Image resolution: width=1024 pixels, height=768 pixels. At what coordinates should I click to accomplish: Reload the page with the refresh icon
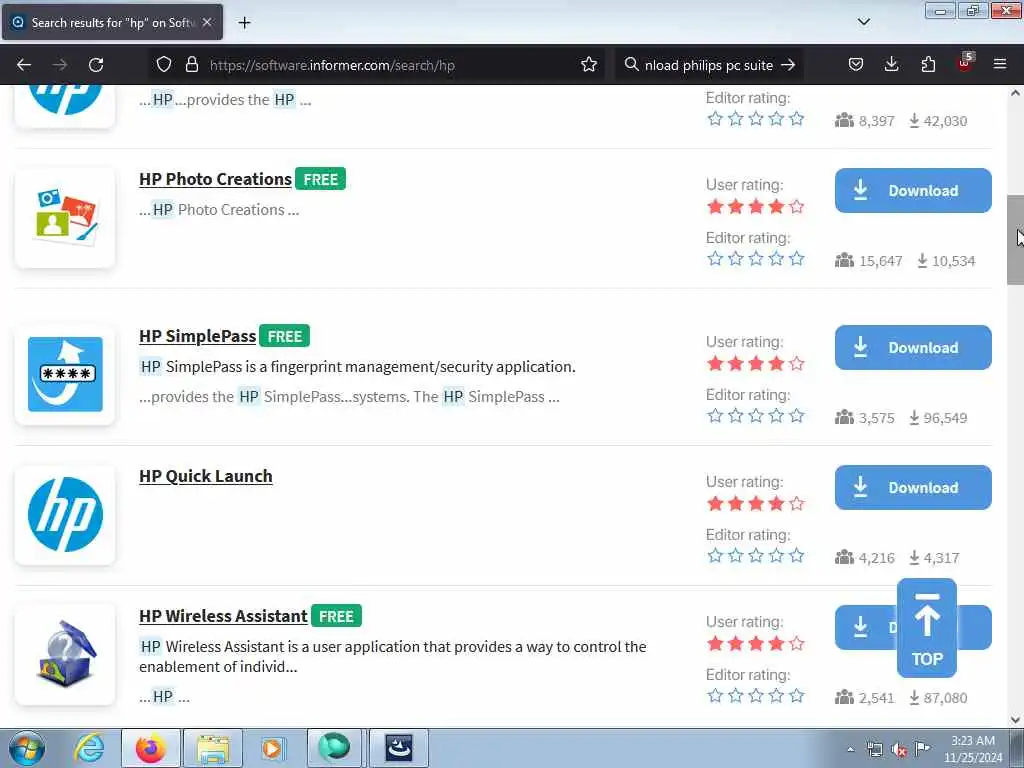coord(96,65)
